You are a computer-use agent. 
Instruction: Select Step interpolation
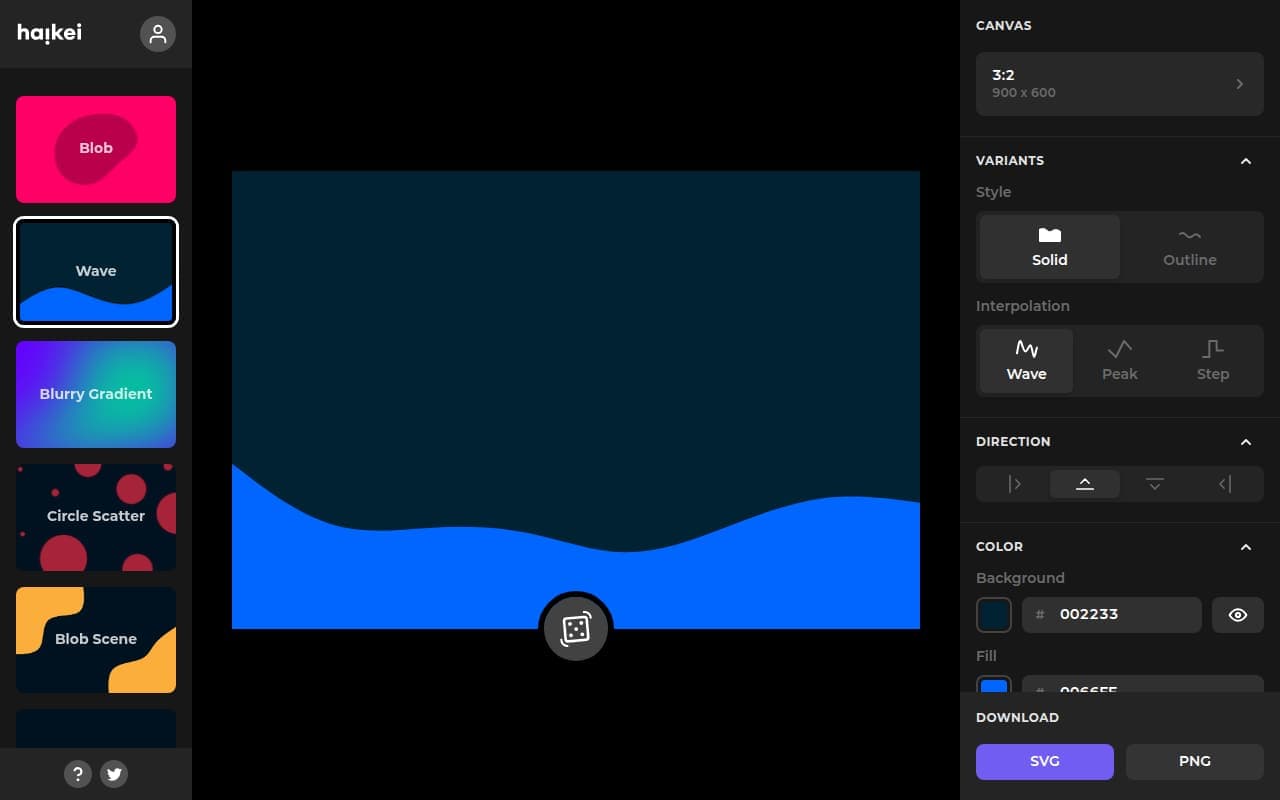click(x=1213, y=361)
